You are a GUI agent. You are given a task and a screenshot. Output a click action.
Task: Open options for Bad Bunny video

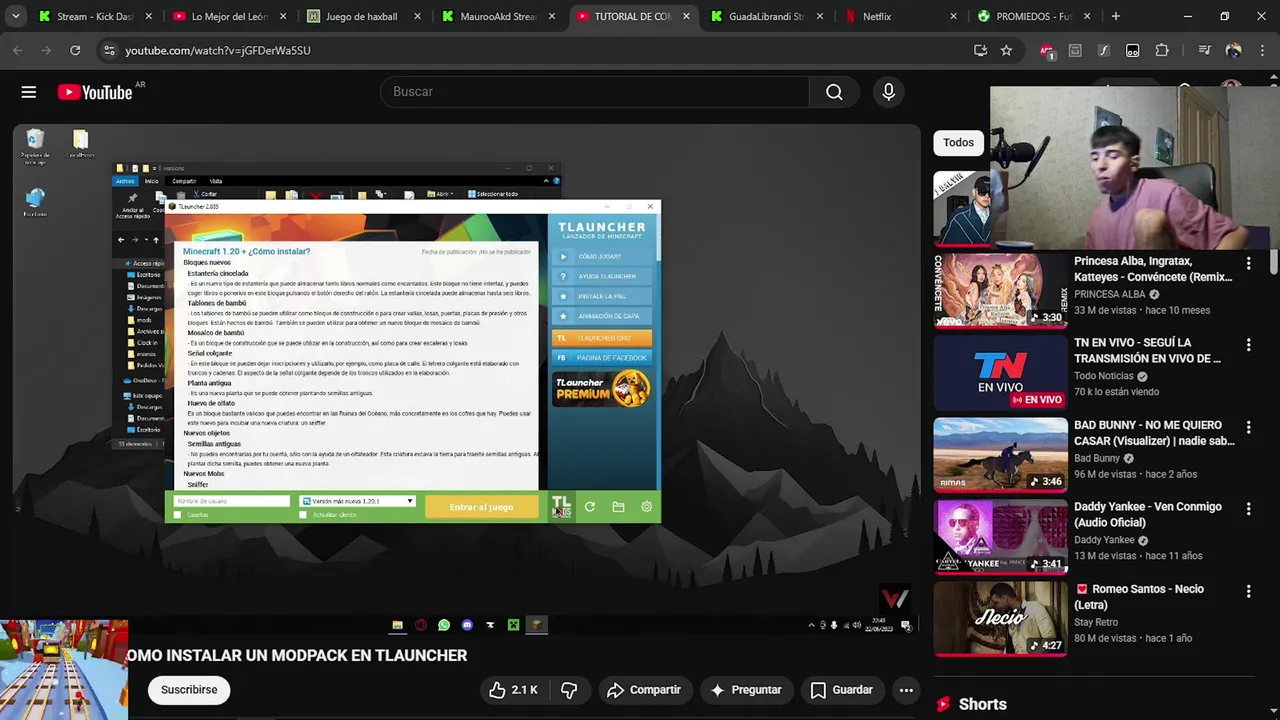1248,427
